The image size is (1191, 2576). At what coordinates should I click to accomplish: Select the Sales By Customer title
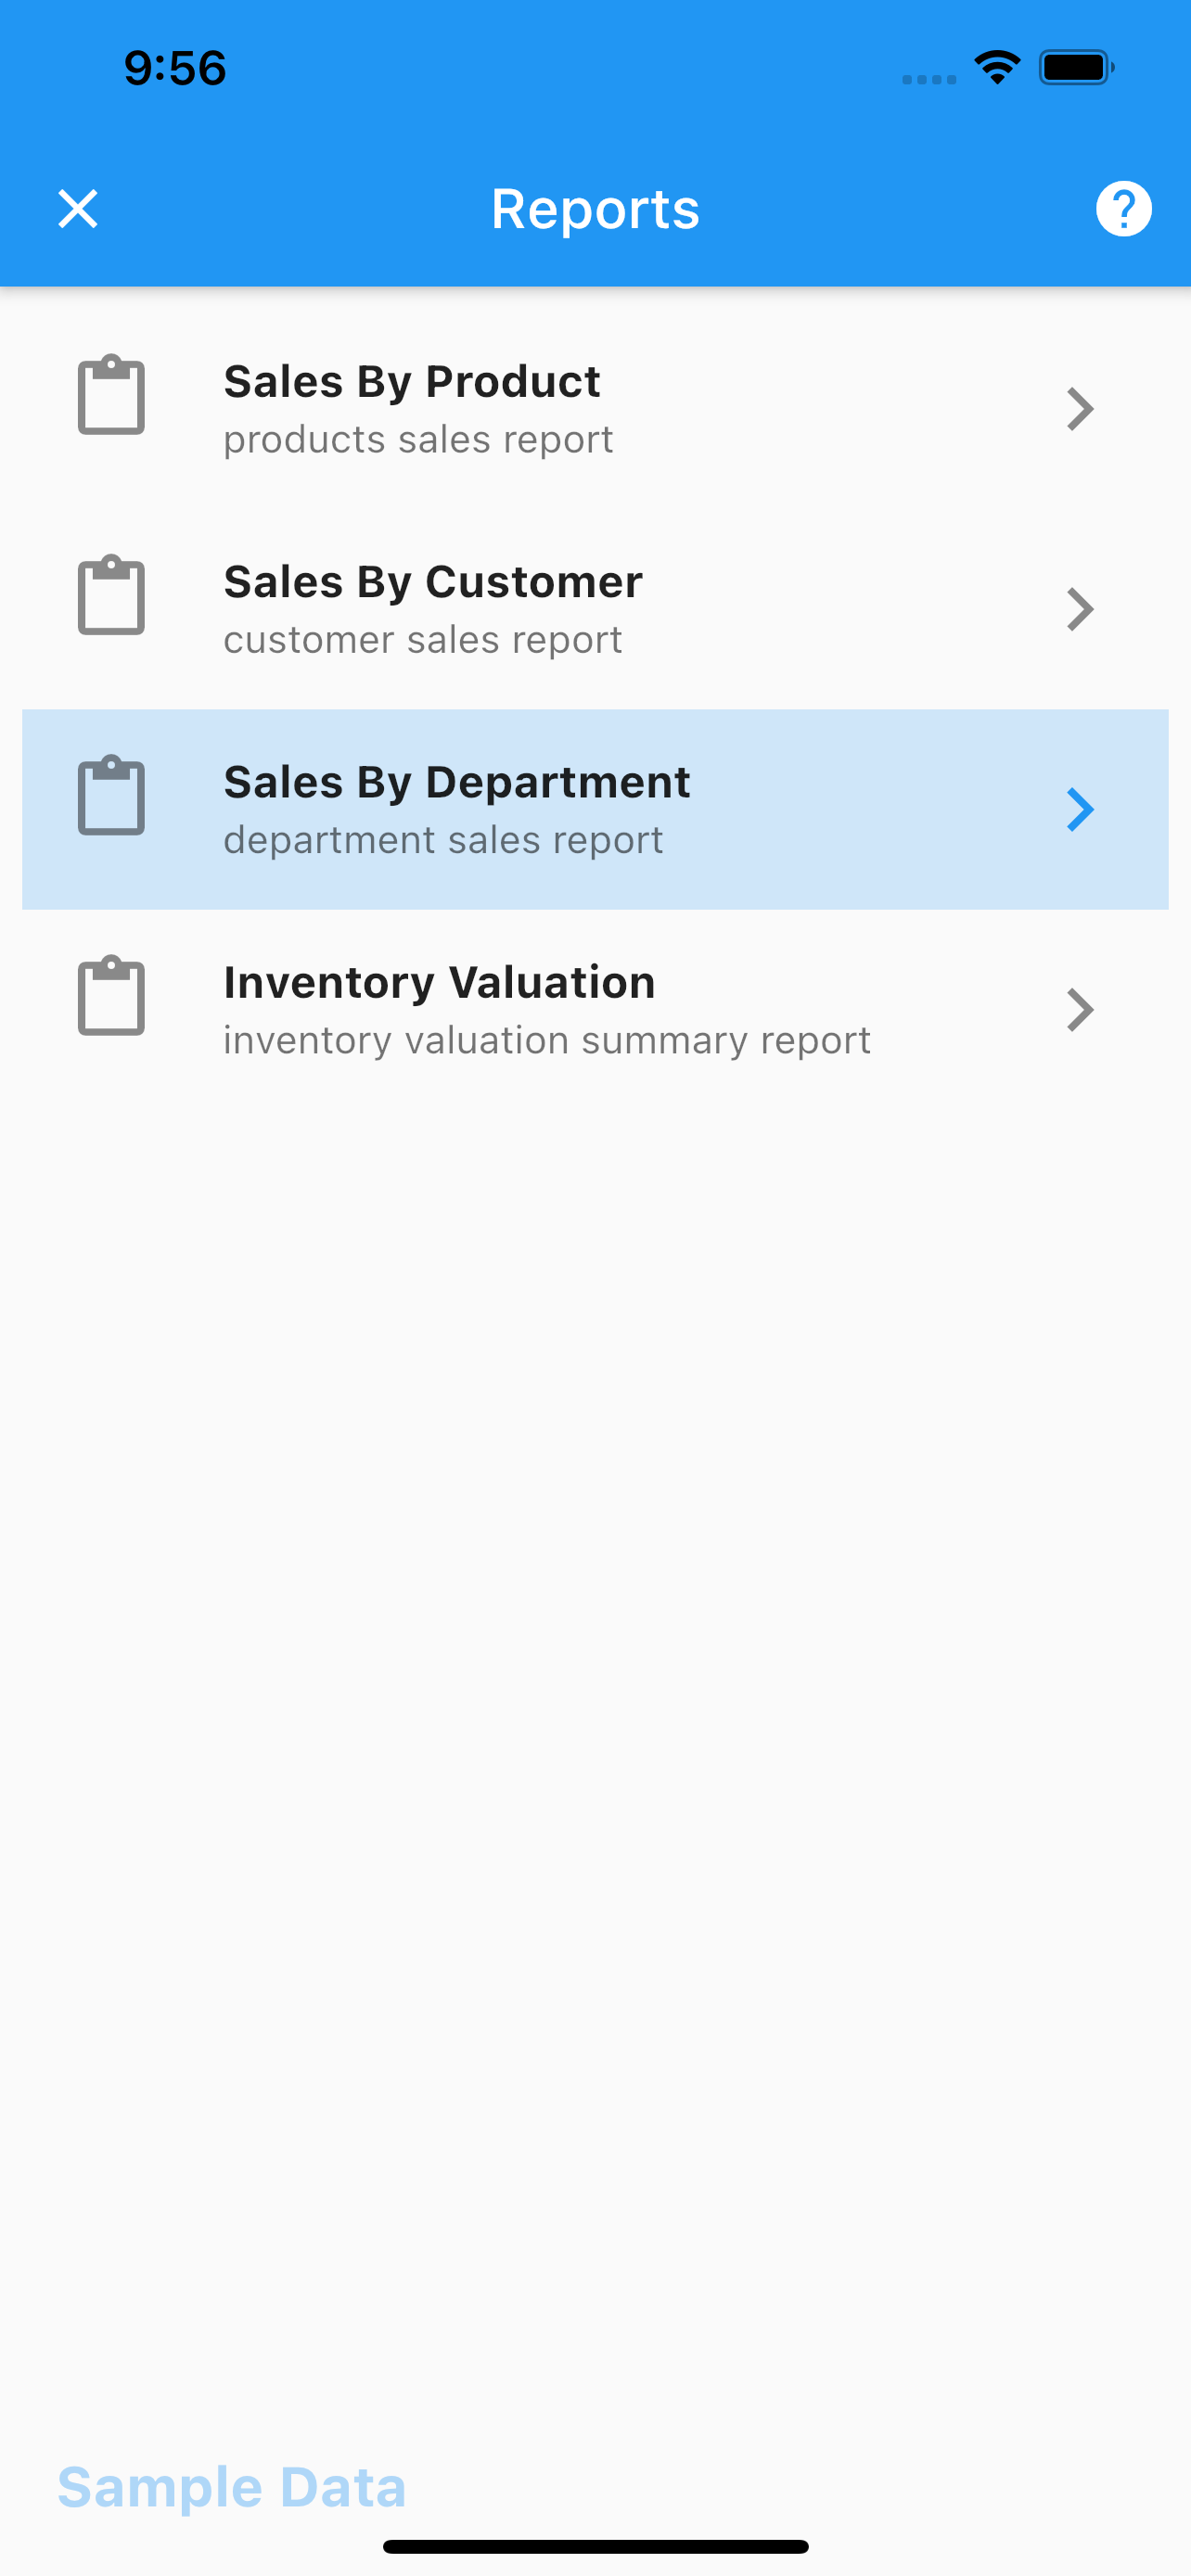point(433,581)
